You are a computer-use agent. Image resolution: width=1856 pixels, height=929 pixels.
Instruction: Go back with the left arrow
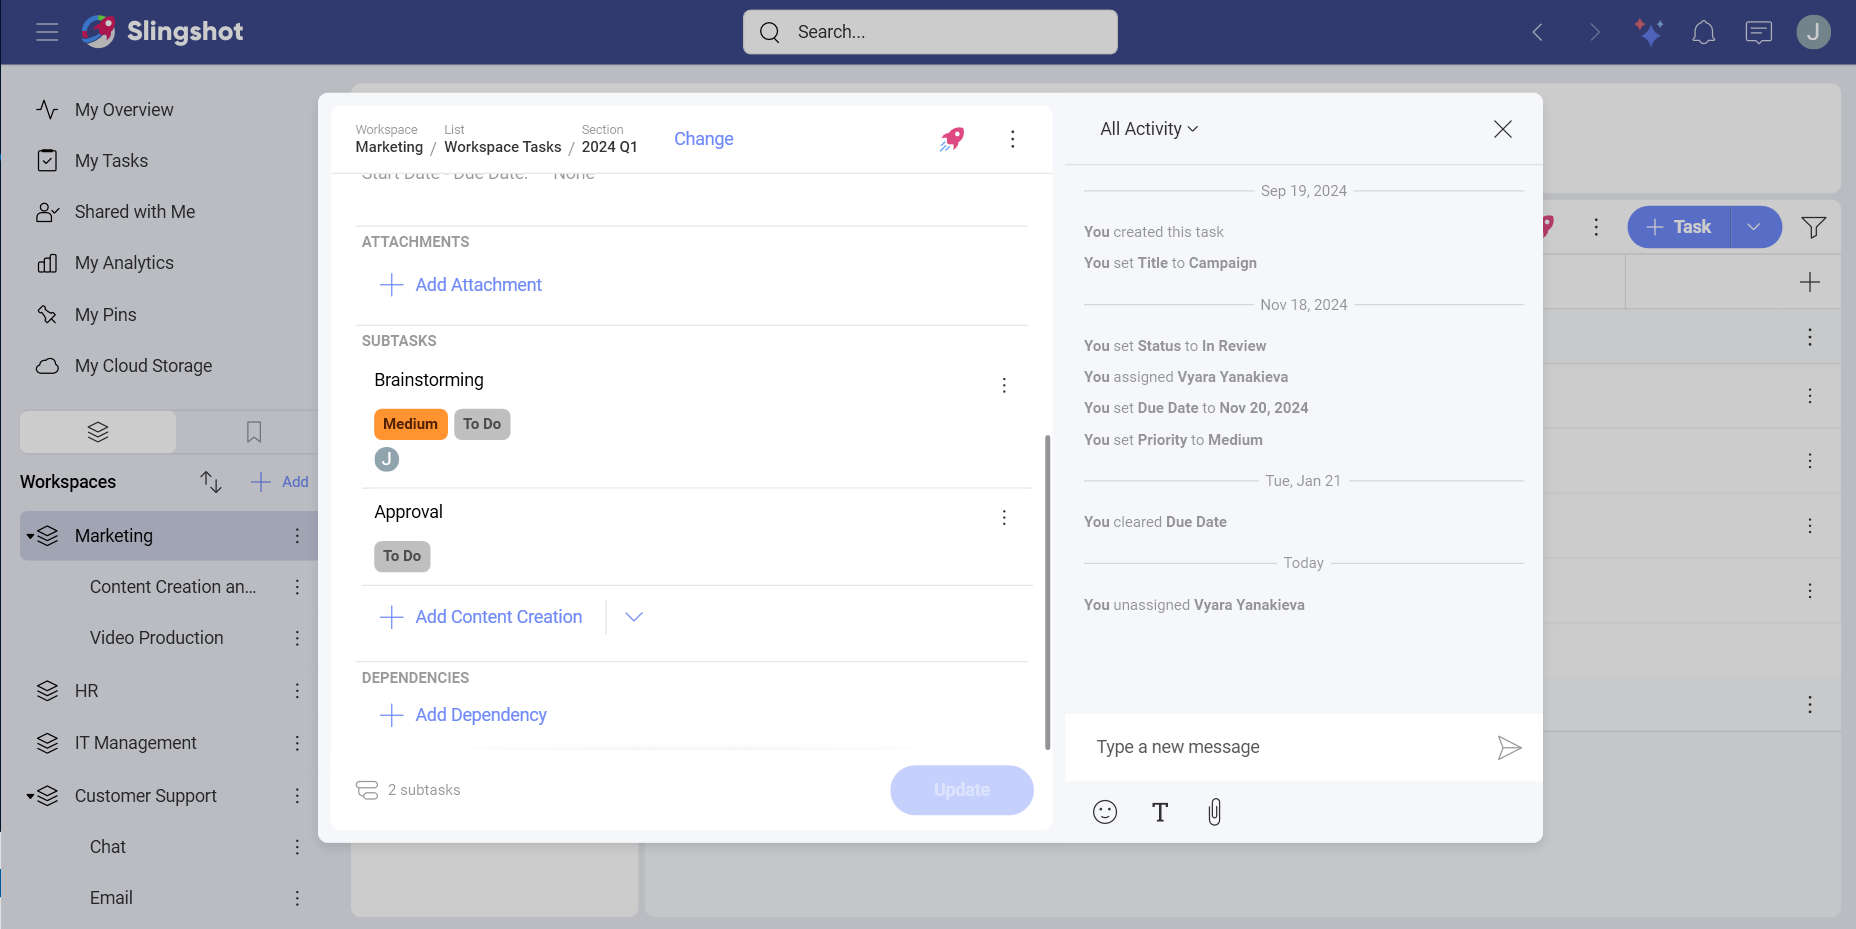pyautogui.click(x=1538, y=32)
